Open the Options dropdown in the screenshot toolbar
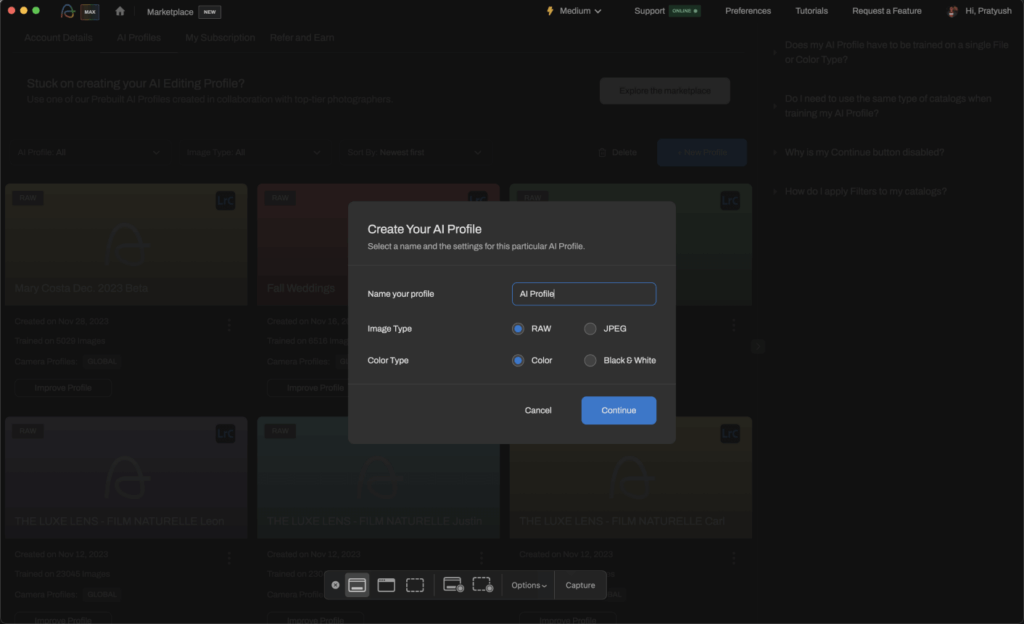Image resolution: width=1024 pixels, height=624 pixels. coord(527,585)
